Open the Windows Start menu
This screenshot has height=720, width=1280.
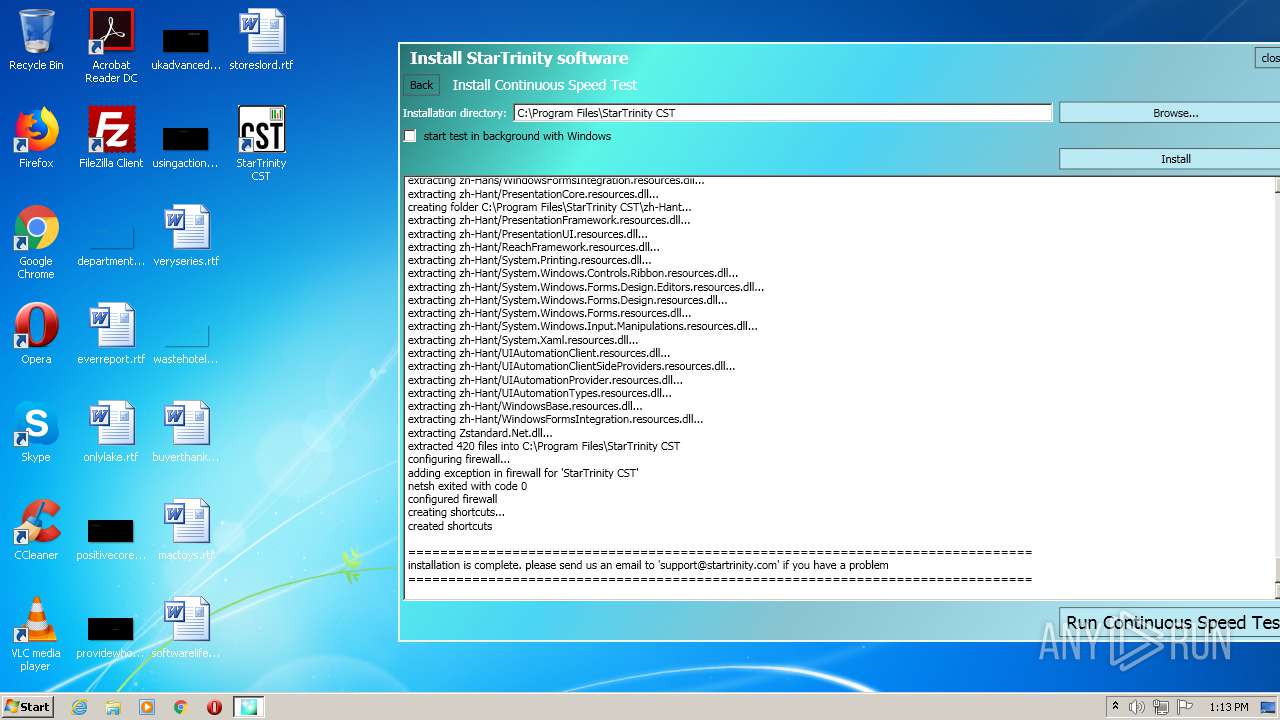[x=27, y=707]
